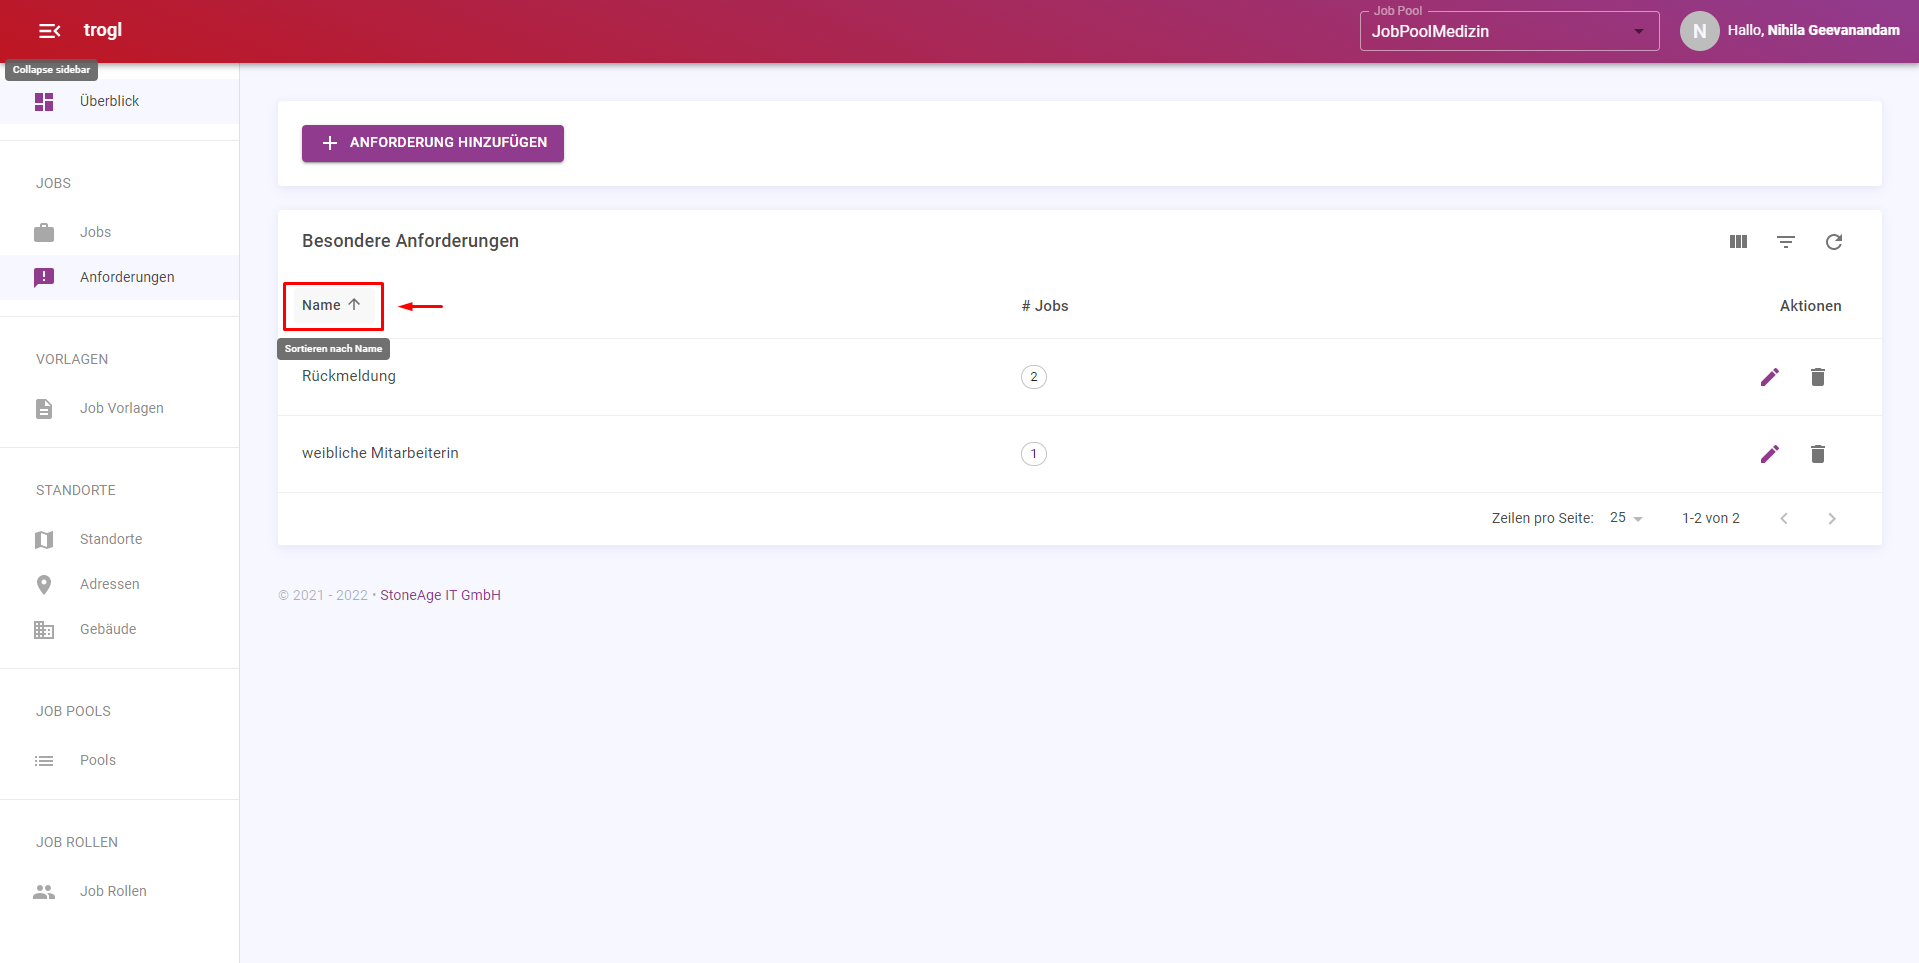
Task: Refresh the Besondere Anforderungen table
Action: (1834, 242)
